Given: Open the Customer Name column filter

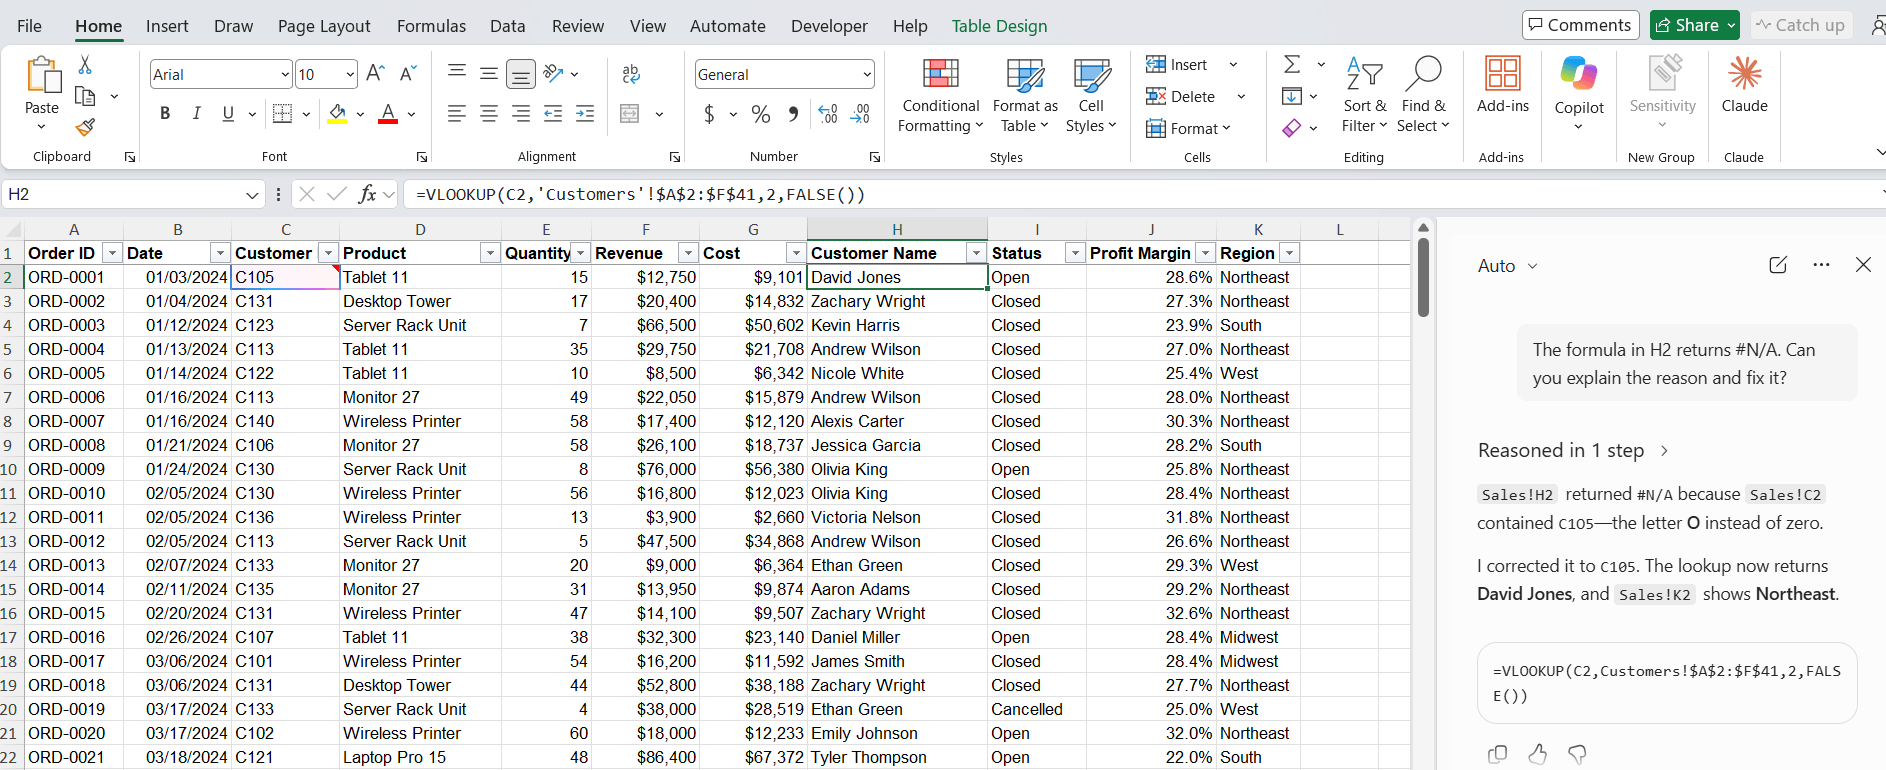Looking at the screenshot, I should tap(976, 253).
